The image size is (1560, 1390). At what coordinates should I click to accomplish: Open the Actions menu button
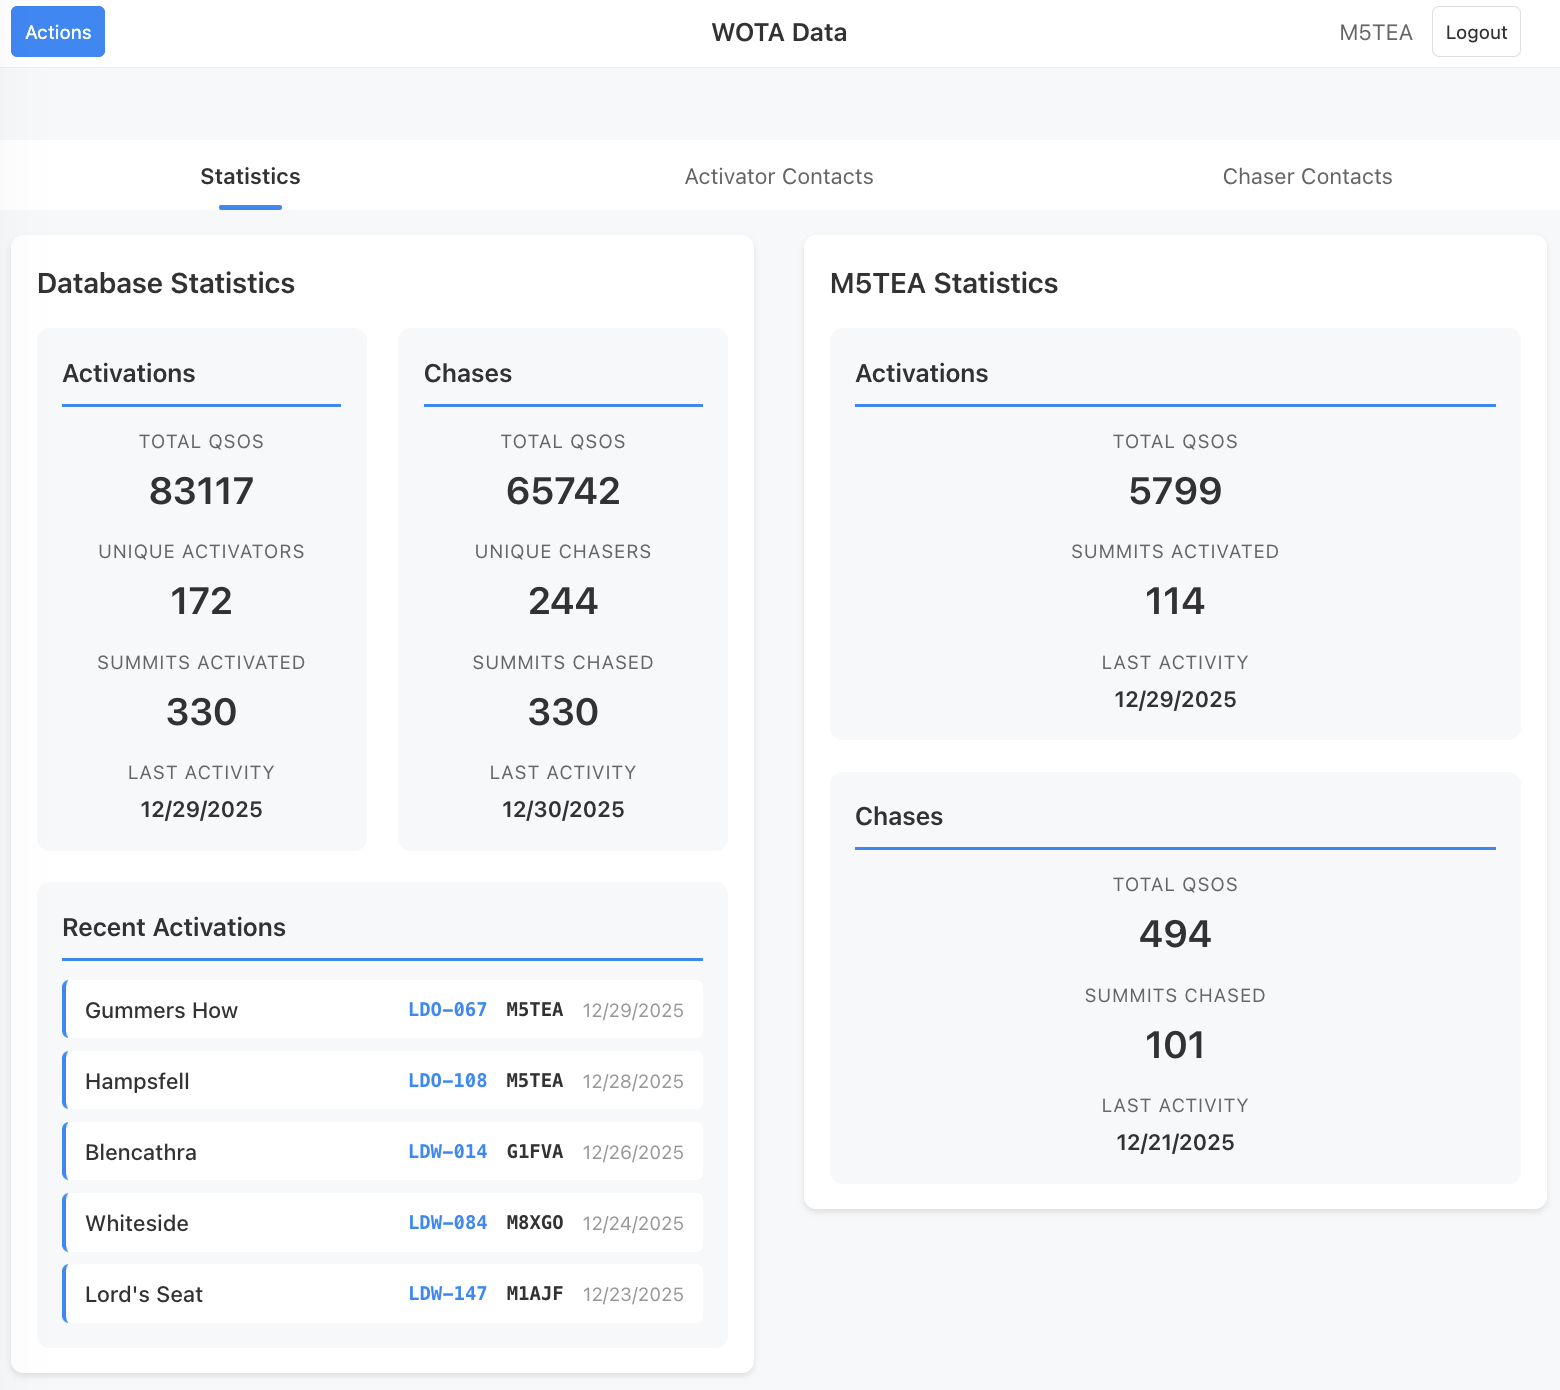tap(58, 32)
